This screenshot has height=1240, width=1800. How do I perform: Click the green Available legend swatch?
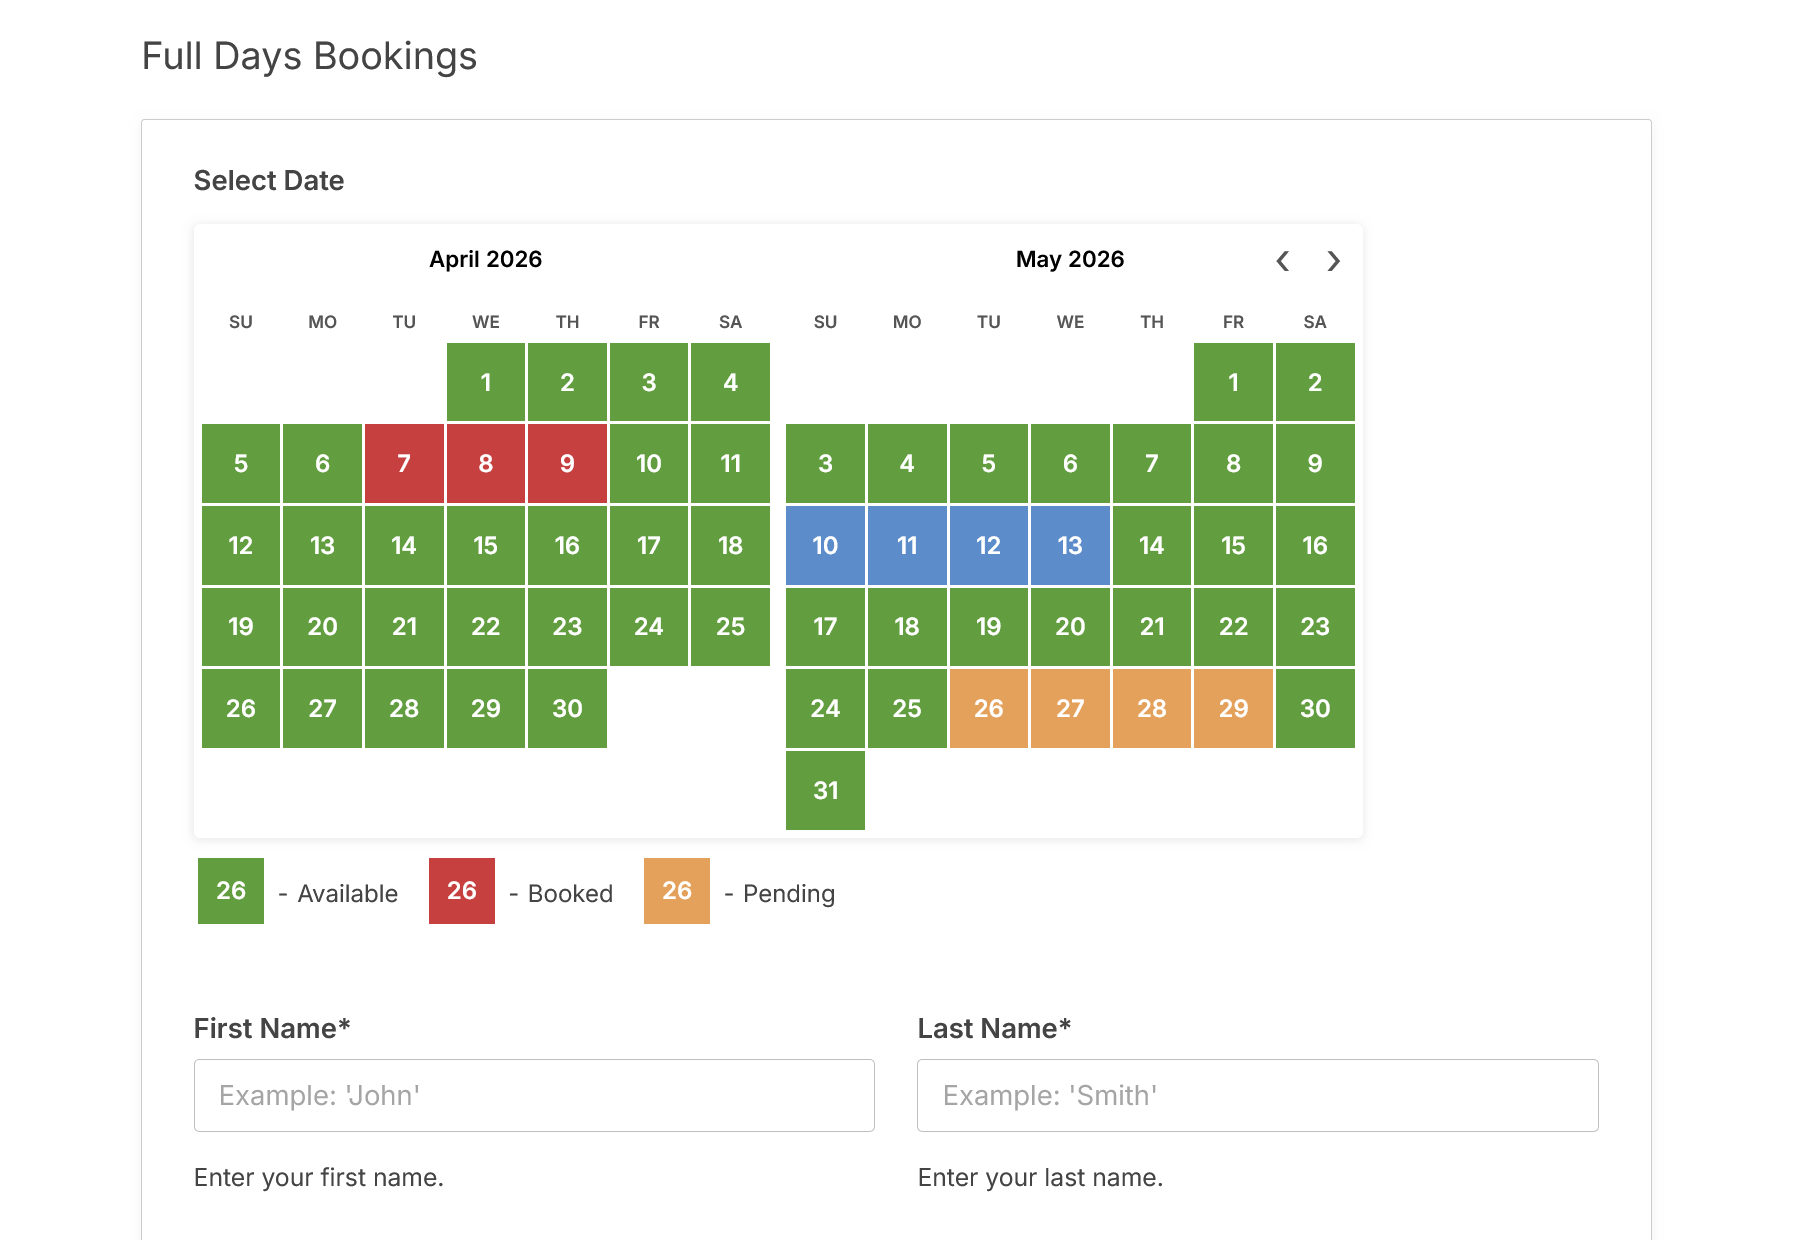pyautogui.click(x=230, y=891)
